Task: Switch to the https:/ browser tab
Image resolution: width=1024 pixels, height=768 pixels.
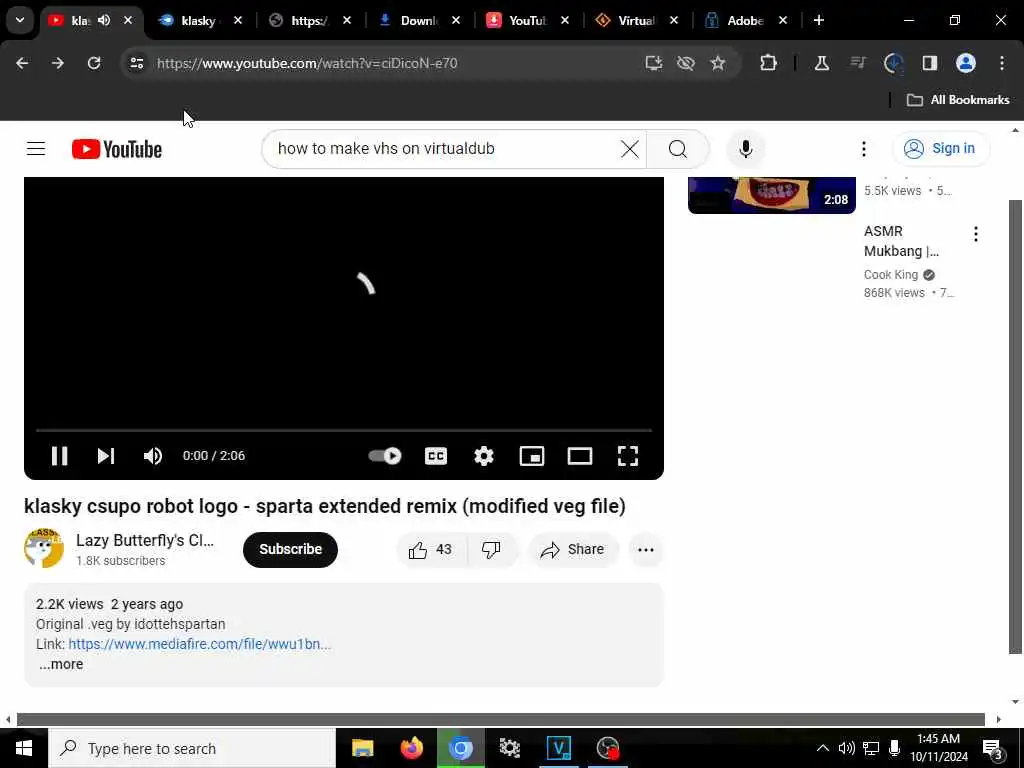Action: click(x=309, y=21)
